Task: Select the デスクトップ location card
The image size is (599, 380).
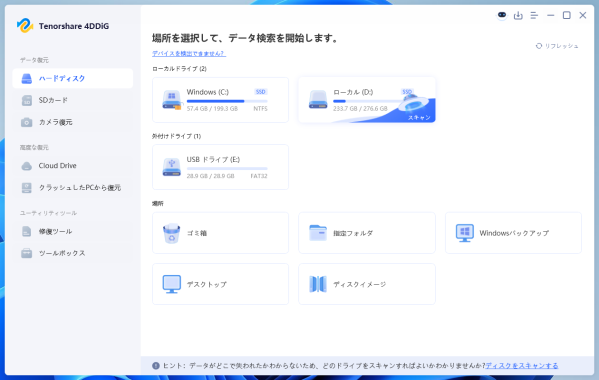Action: coord(220,284)
